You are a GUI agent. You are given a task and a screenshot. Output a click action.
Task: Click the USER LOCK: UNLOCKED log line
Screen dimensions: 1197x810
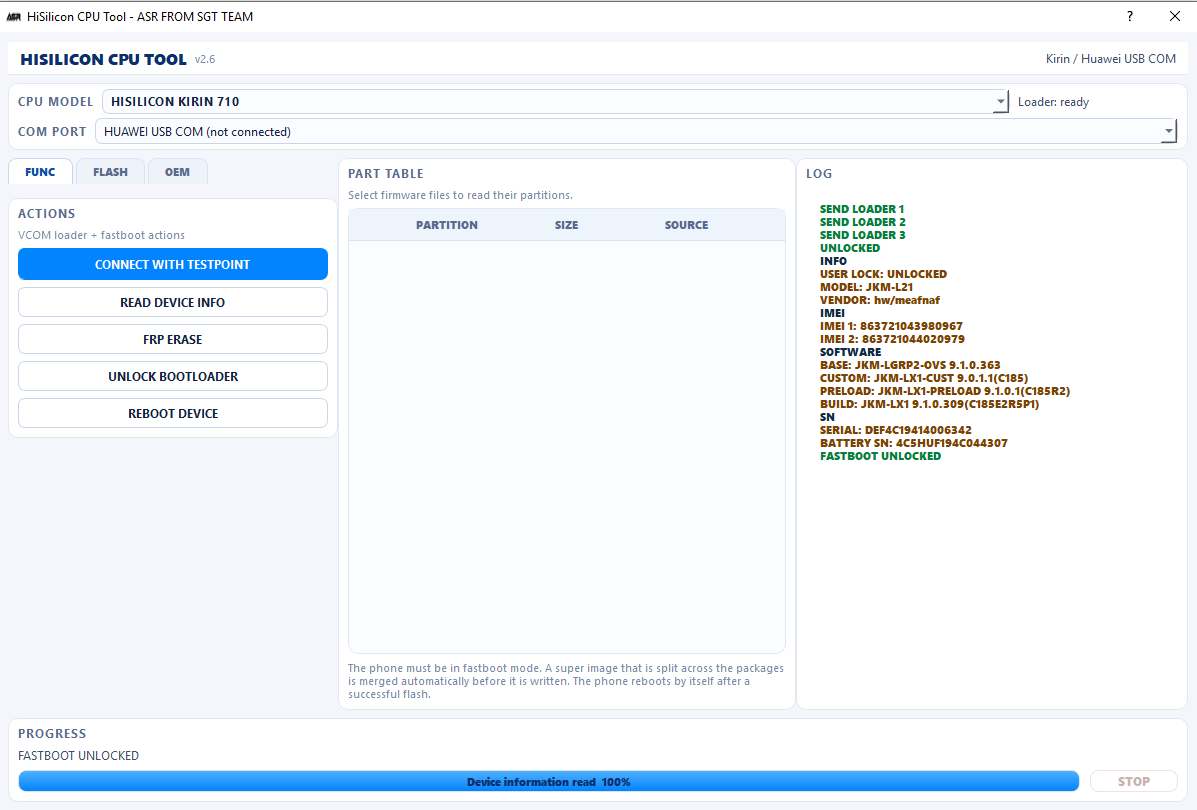883,274
